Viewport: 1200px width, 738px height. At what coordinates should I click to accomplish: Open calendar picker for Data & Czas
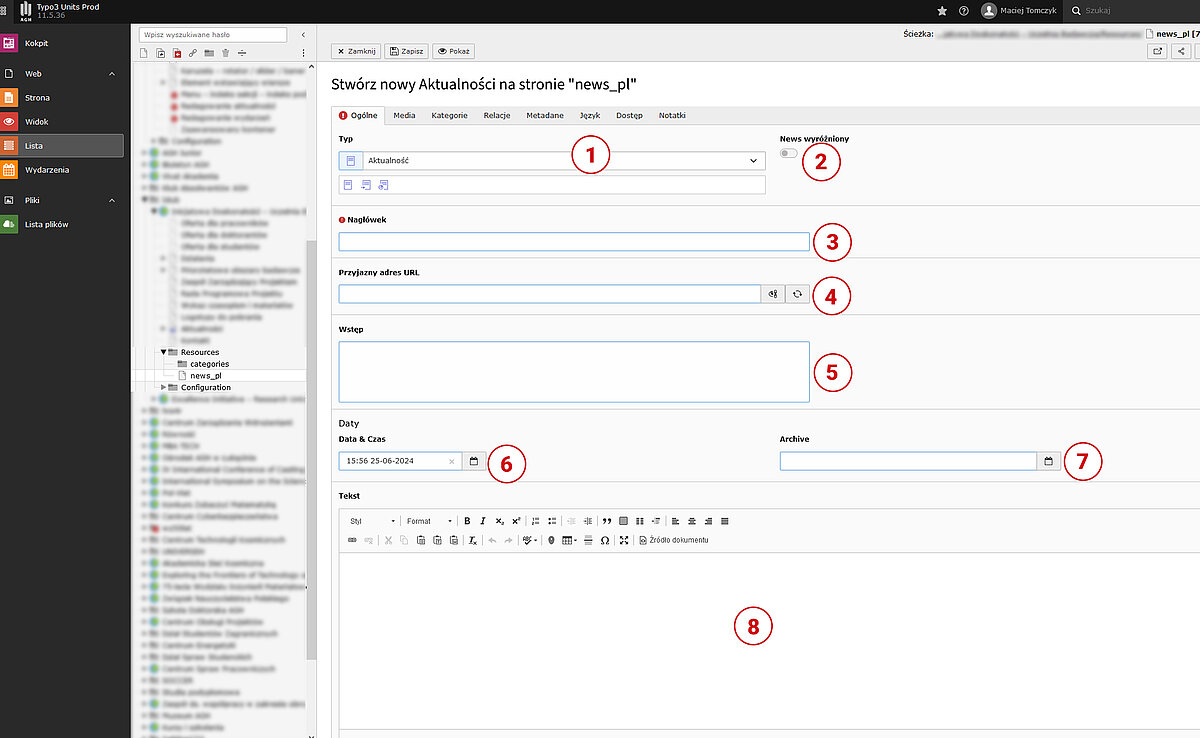point(475,461)
